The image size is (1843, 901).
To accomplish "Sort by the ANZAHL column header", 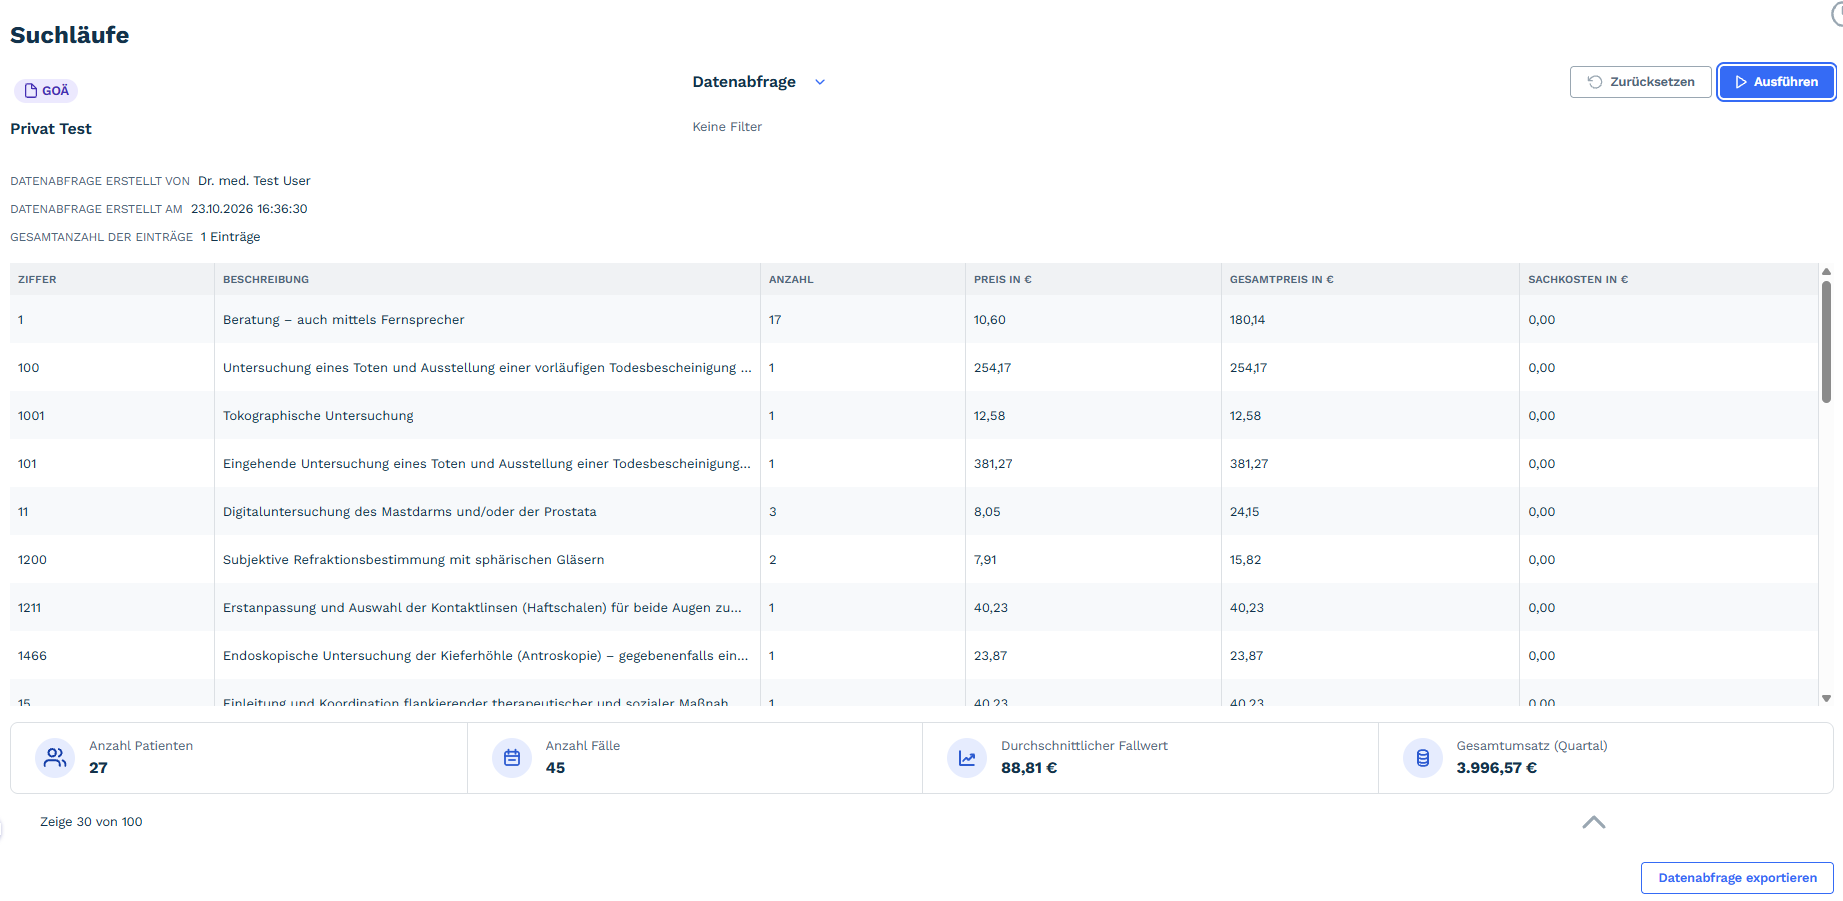I will [791, 280].
